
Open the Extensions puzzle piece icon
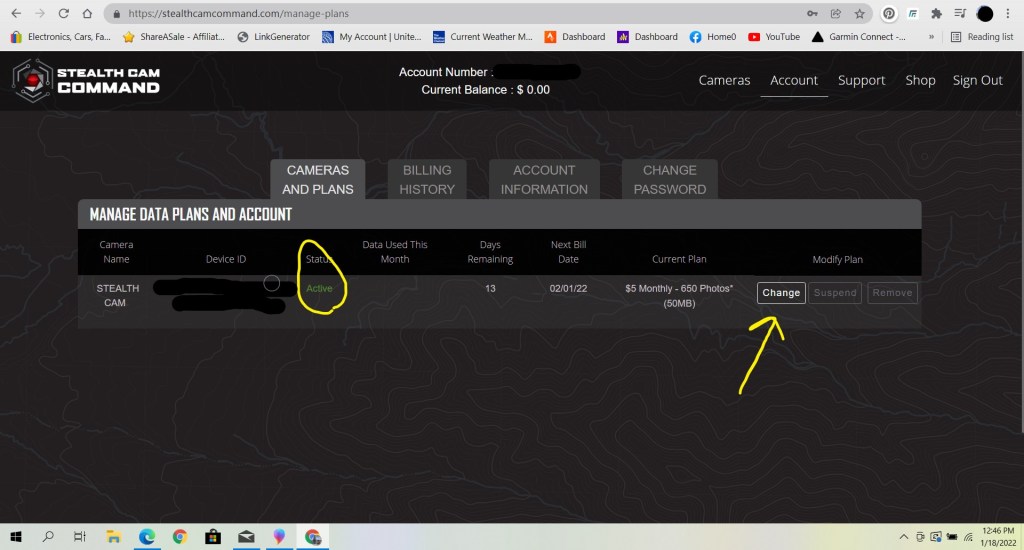click(936, 14)
